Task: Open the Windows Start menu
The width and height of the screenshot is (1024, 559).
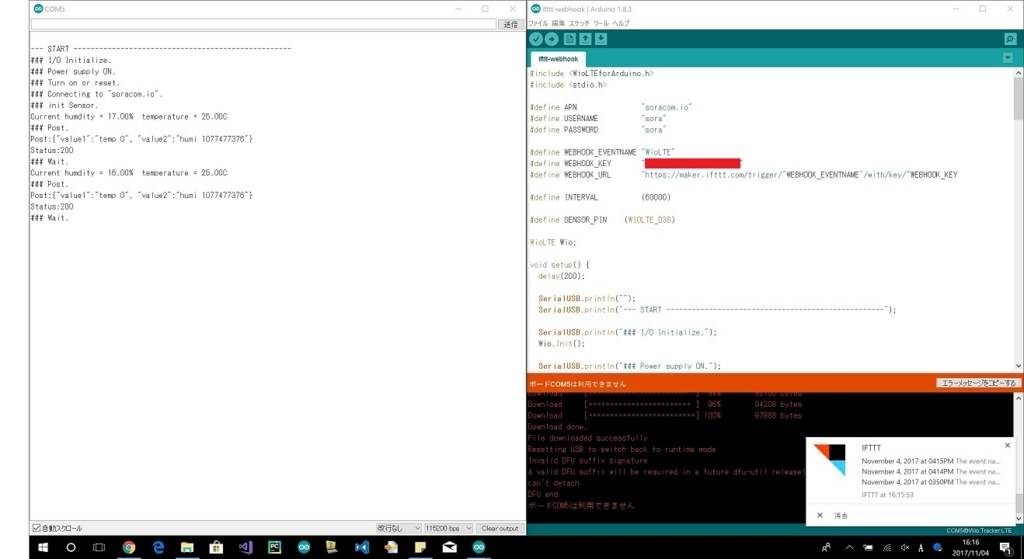Action: click(43, 547)
